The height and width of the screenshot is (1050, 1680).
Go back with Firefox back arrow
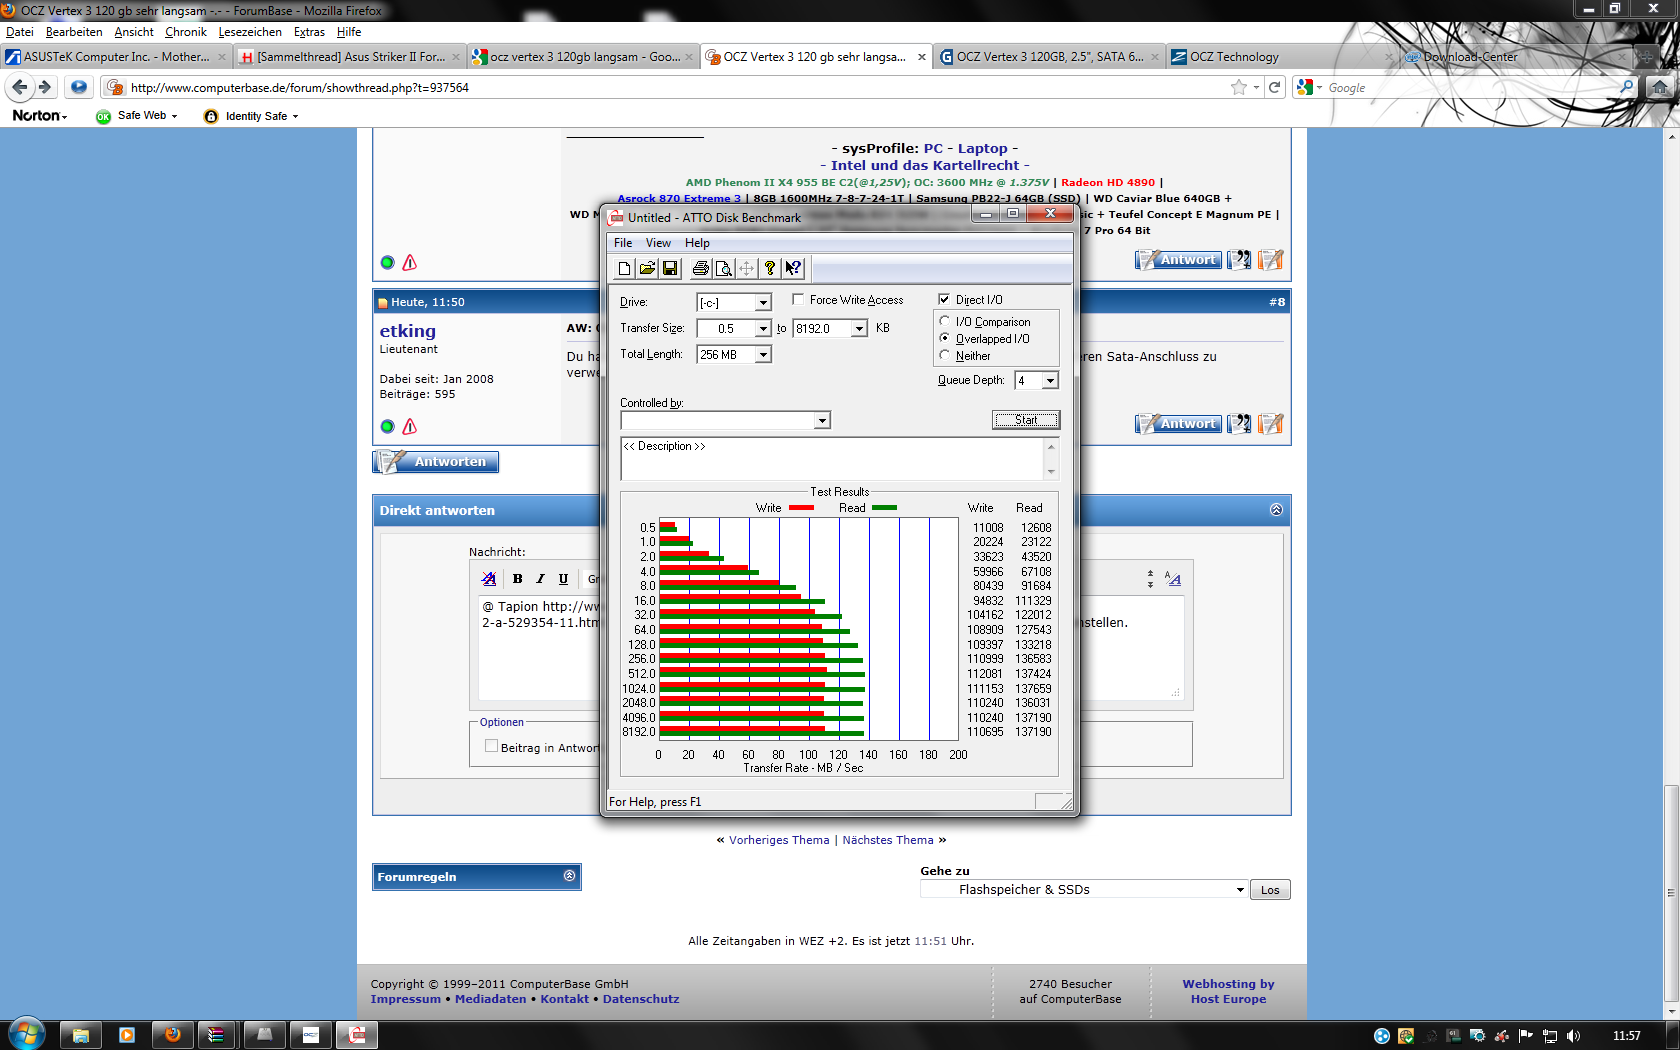(20, 87)
